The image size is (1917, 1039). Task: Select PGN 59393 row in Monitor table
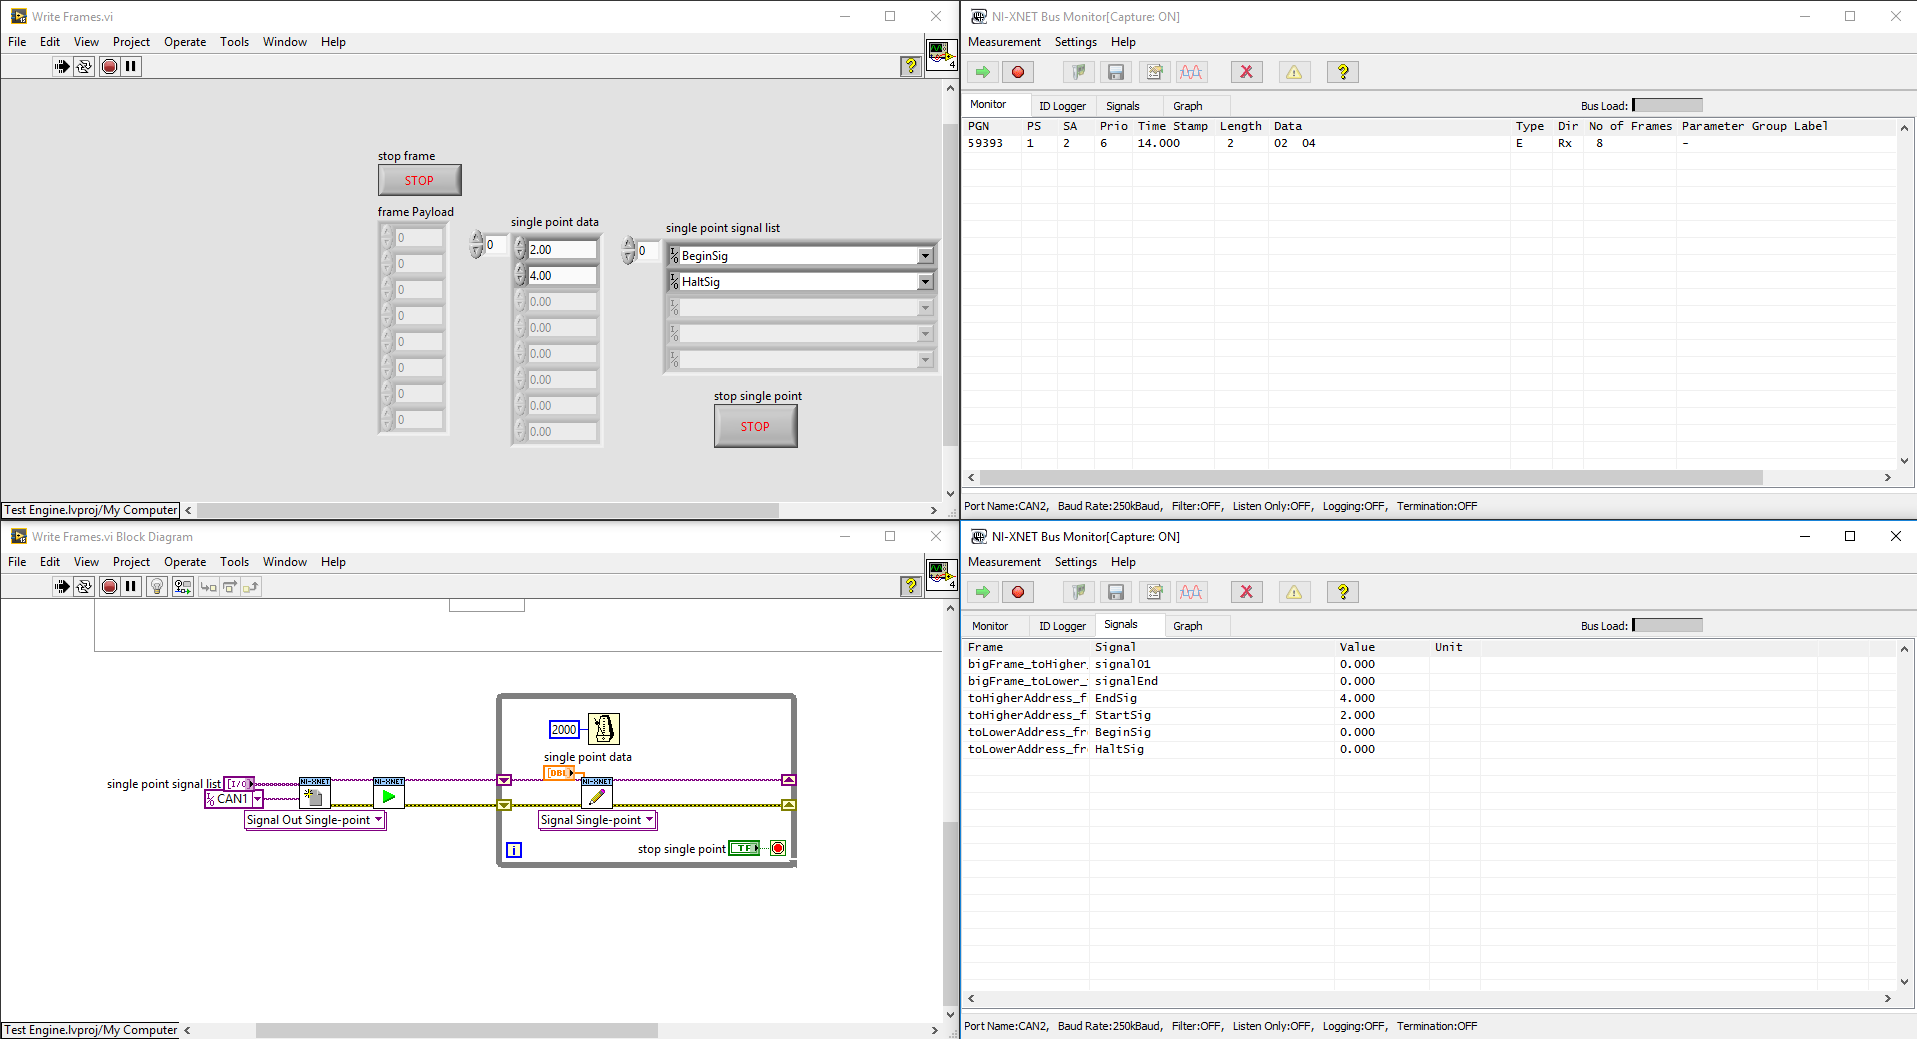[x=1430, y=143]
